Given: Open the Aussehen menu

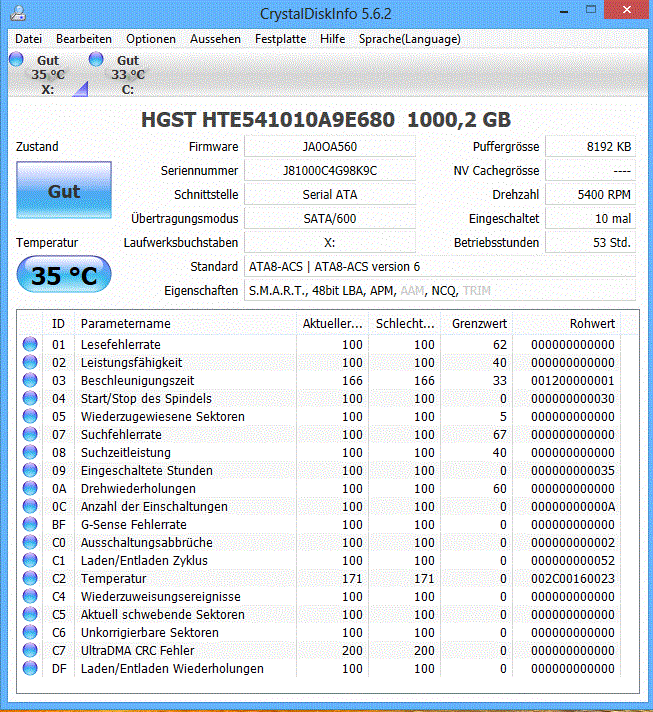Looking at the screenshot, I should click(x=215, y=39).
